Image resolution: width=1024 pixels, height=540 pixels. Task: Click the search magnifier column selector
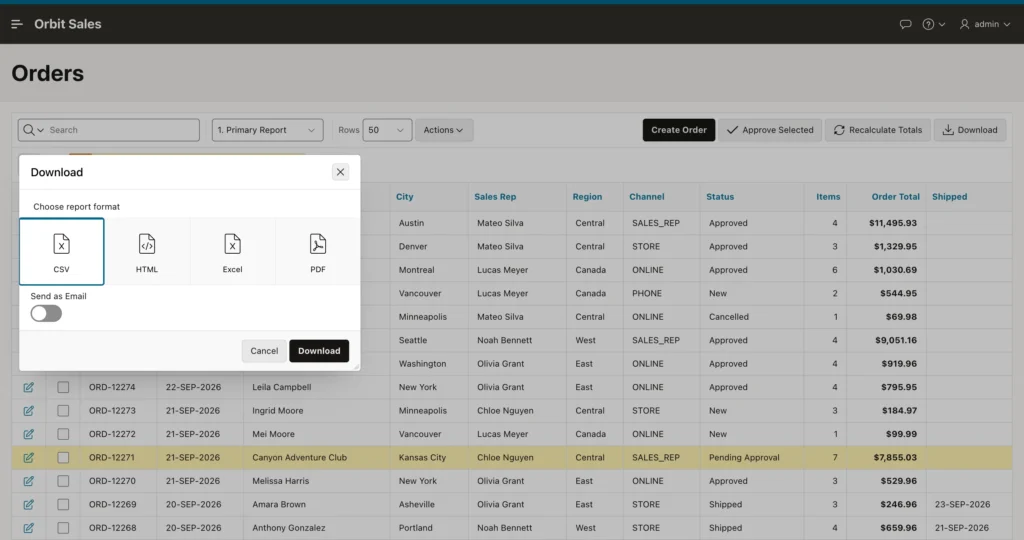point(33,130)
